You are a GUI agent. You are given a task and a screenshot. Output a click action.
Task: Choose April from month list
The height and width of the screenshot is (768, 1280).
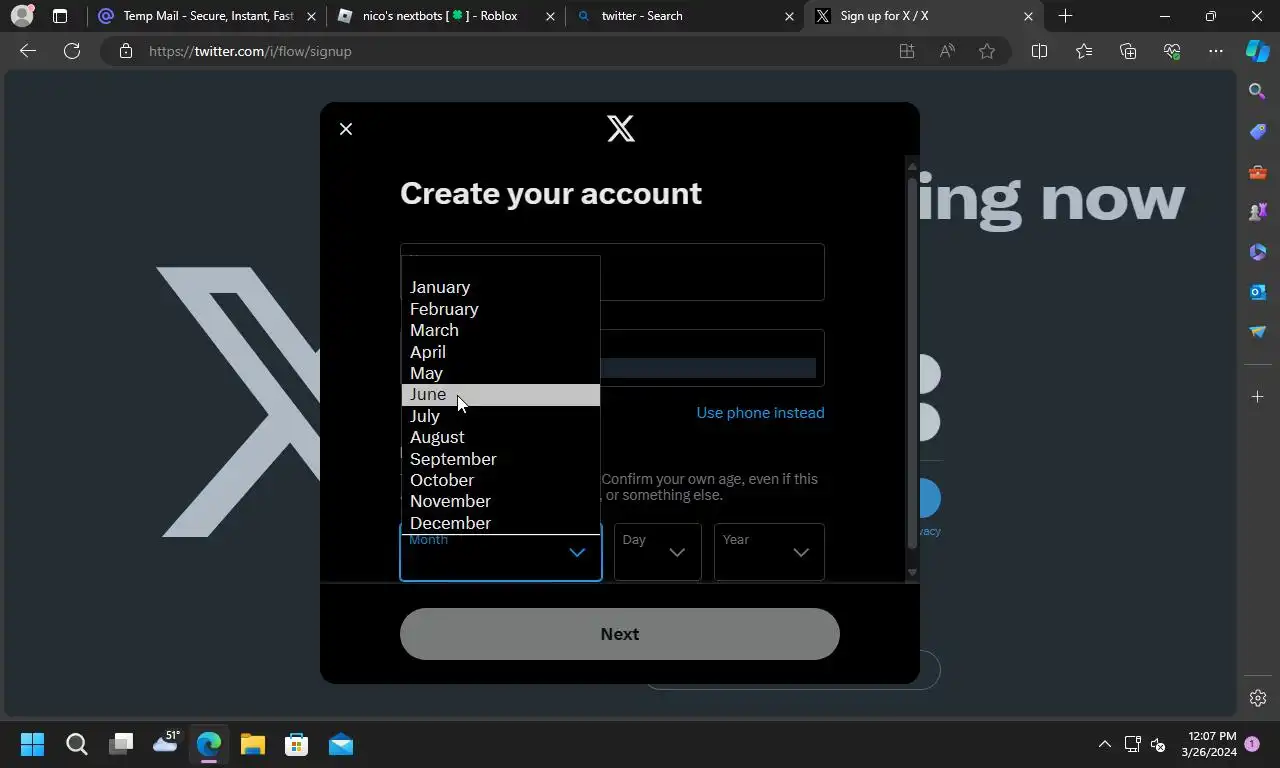click(500, 352)
